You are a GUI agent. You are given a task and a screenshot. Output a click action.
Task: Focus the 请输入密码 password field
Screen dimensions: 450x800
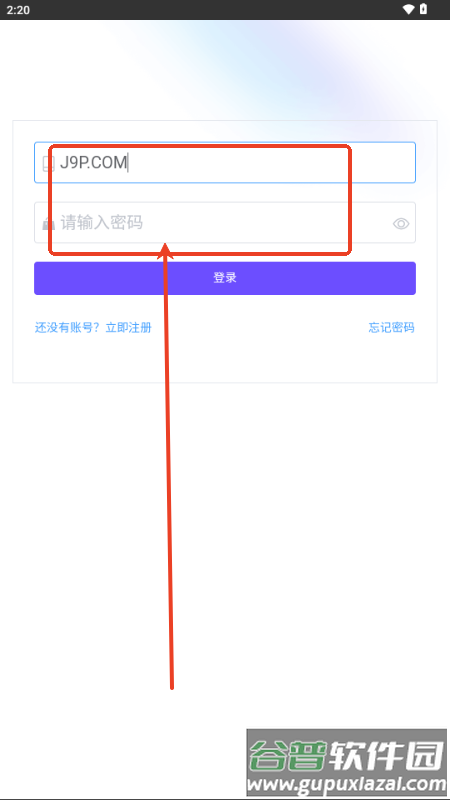[x=225, y=222]
